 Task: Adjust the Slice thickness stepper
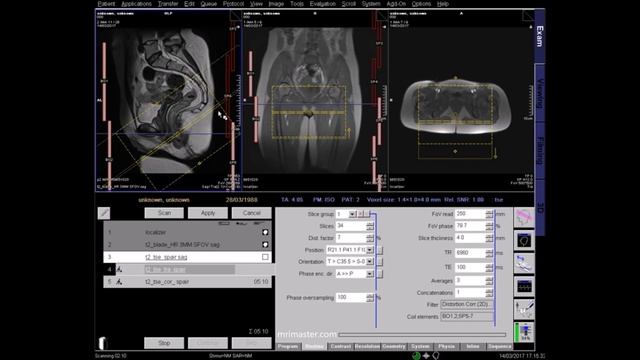[489, 238]
